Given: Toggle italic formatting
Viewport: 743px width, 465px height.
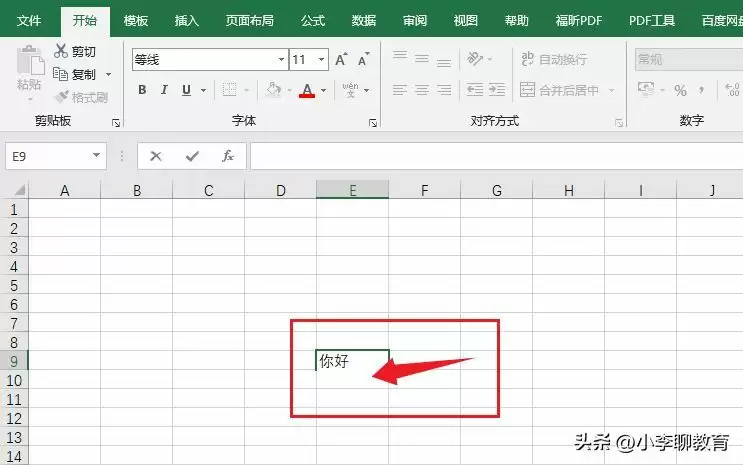Looking at the screenshot, I should [x=164, y=90].
